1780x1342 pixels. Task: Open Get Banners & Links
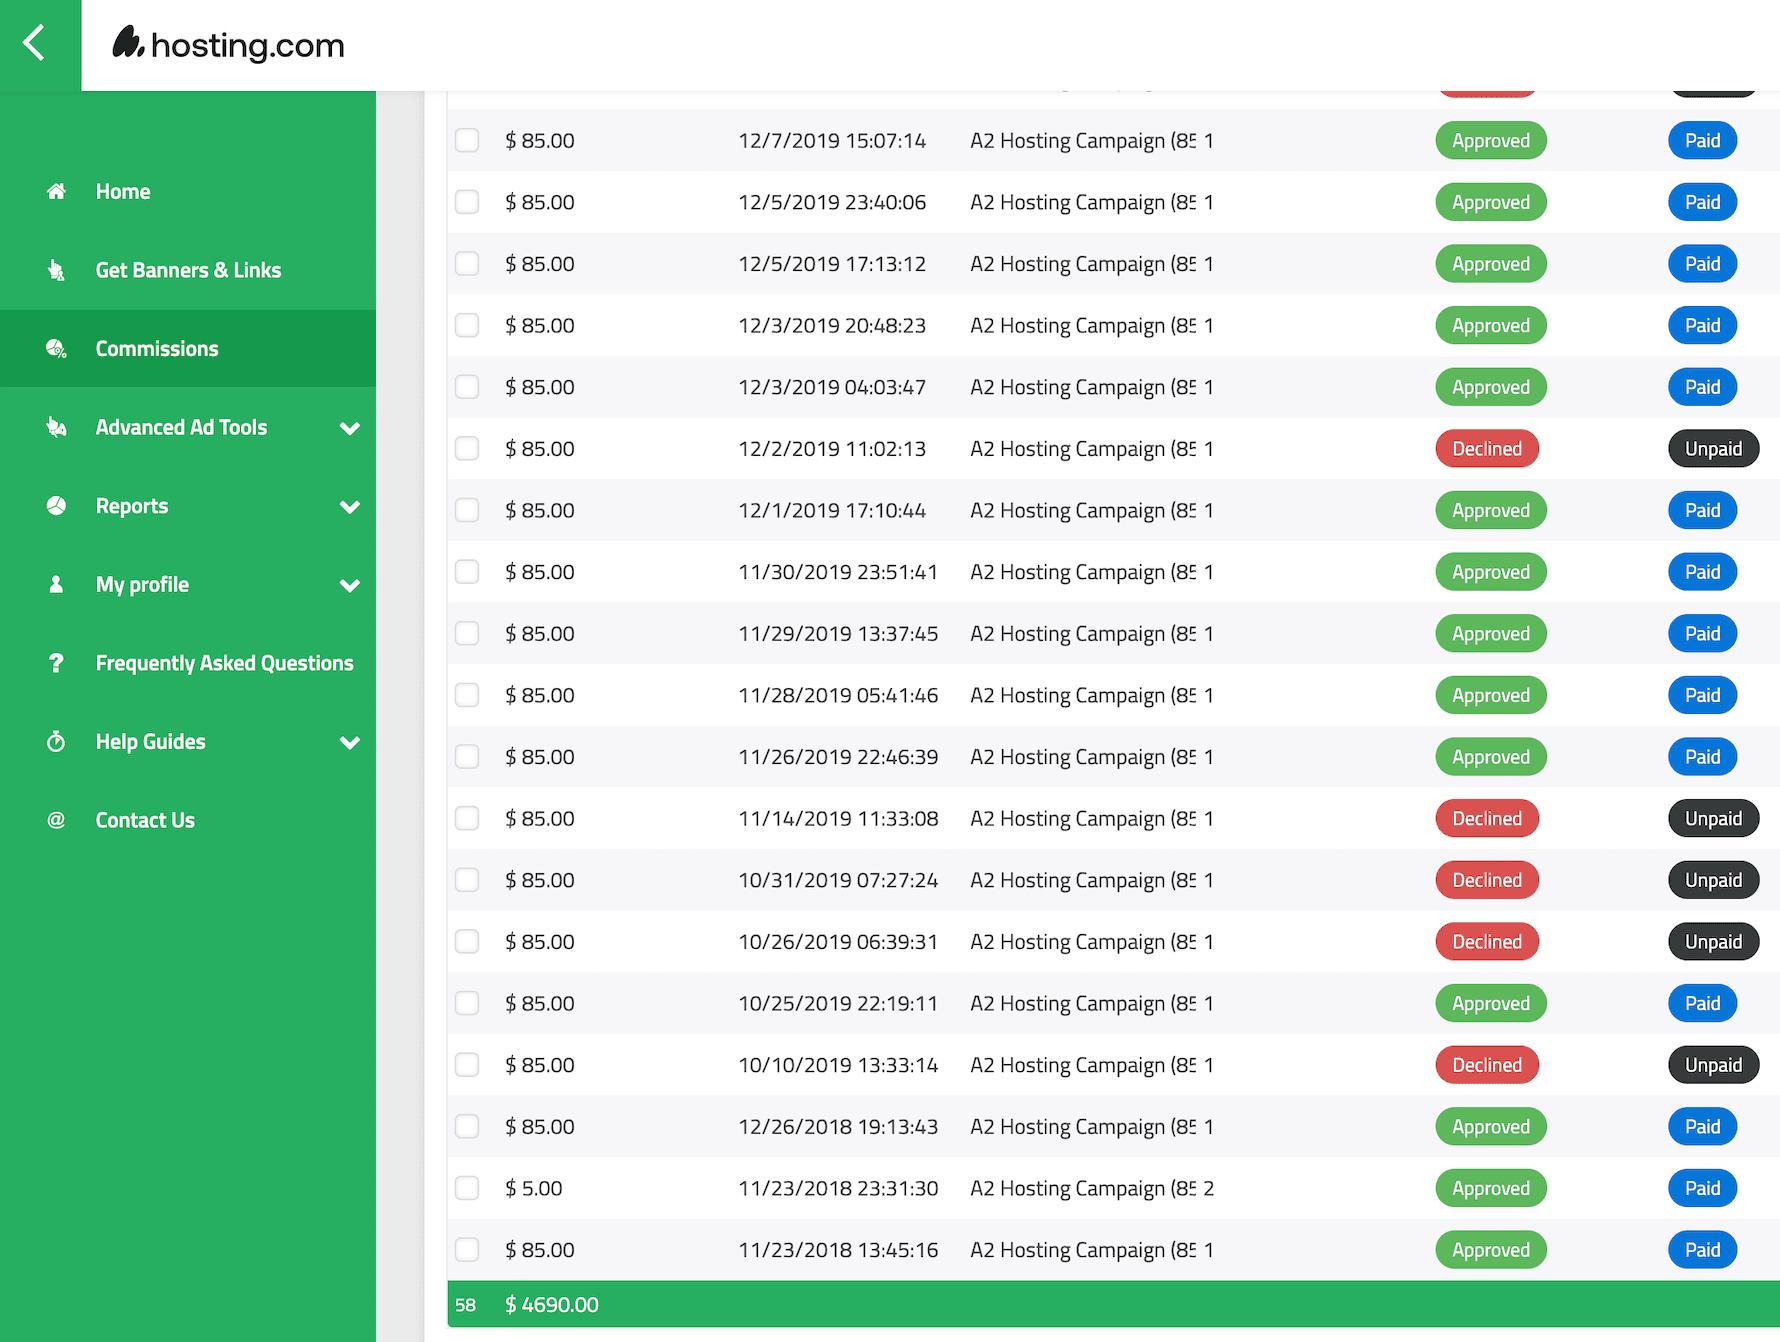pos(188,270)
